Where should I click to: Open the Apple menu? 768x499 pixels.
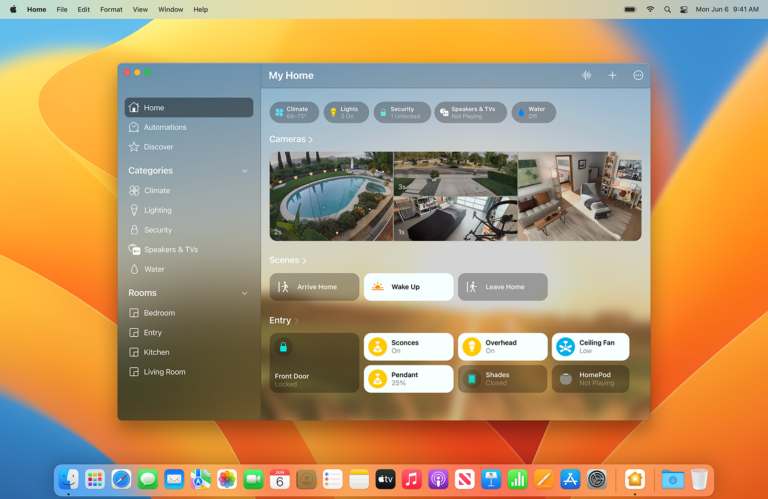pyautogui.click(x=13, y=9)
